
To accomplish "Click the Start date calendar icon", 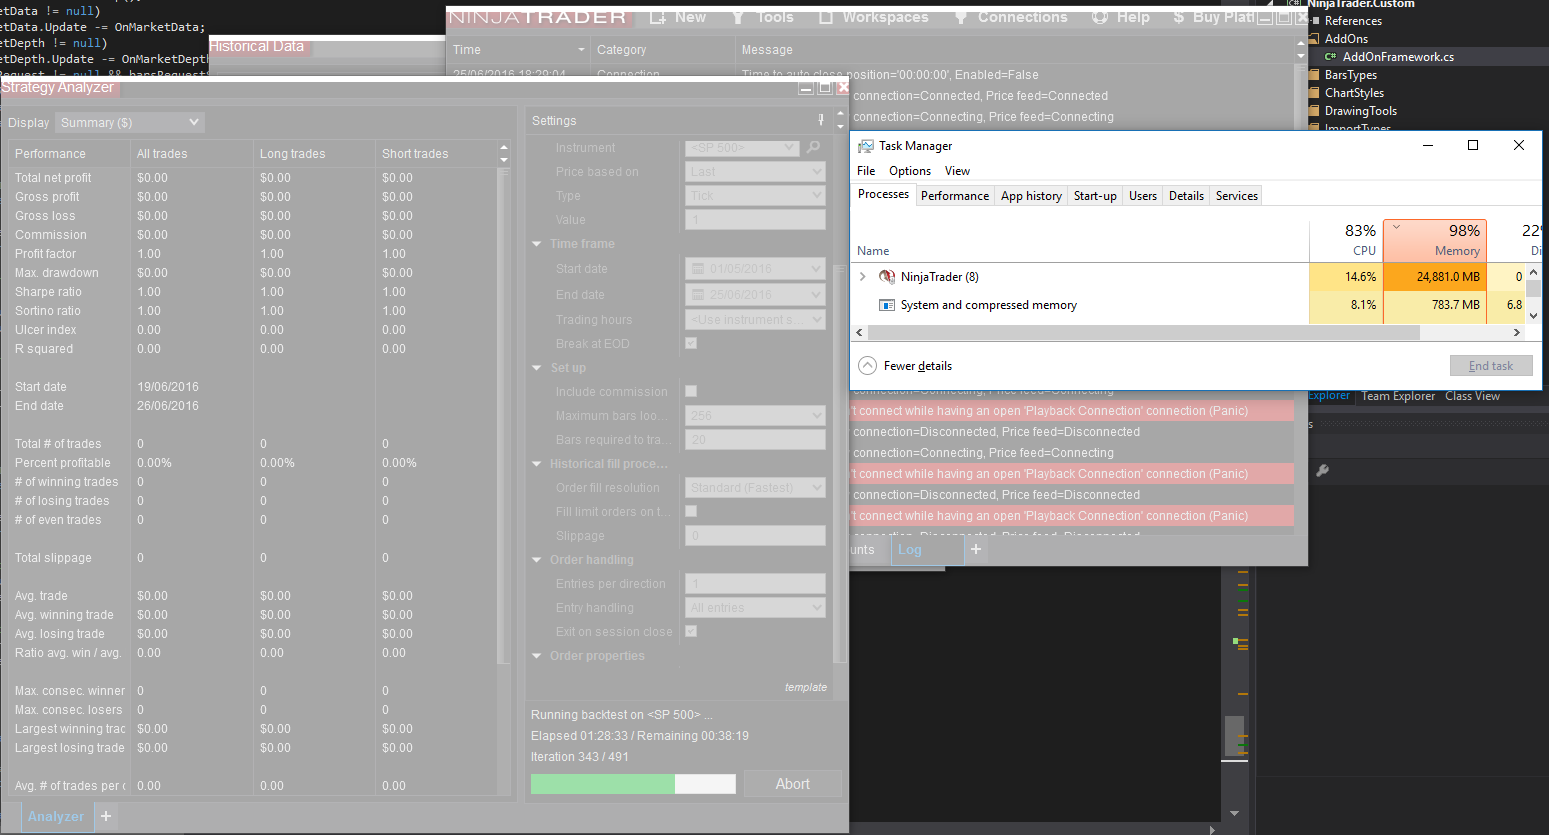I will [697, 269].
